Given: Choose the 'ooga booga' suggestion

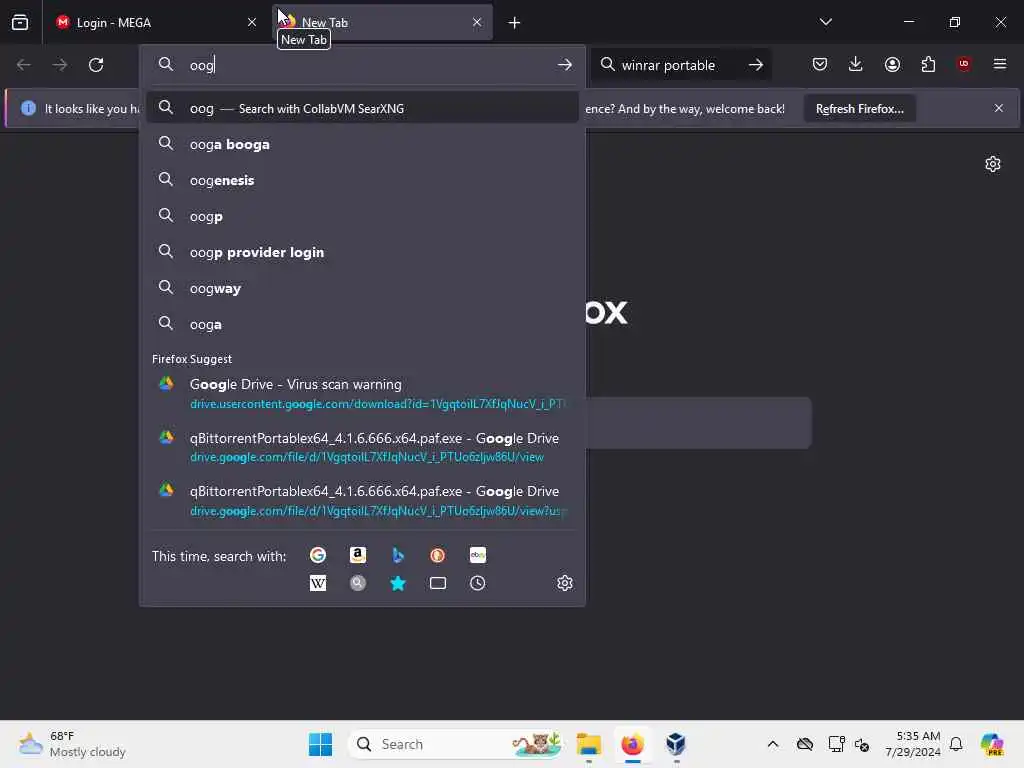Looking at the screenshot, I should [362, 144].
